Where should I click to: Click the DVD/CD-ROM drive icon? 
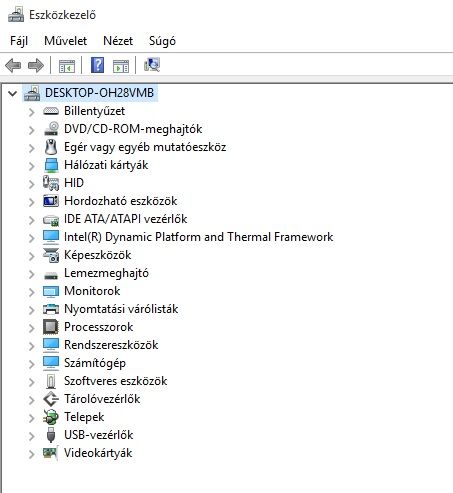[51, 129]
